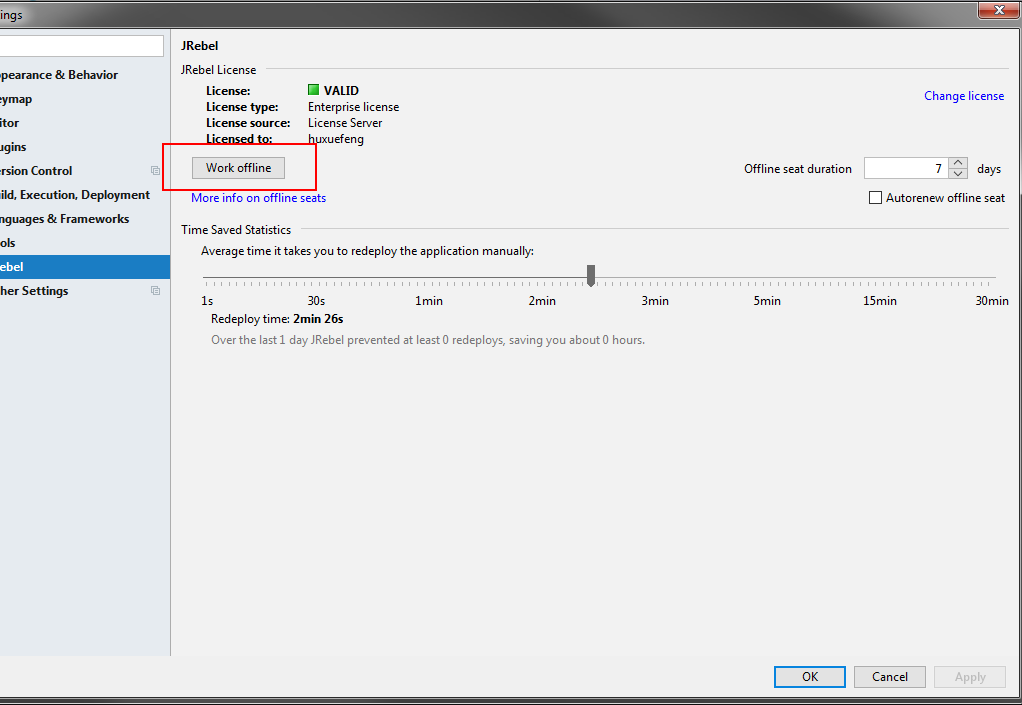This screenshot has width=1022, height=705.
Task: Open the Change license link
Action: pos(963,95)
